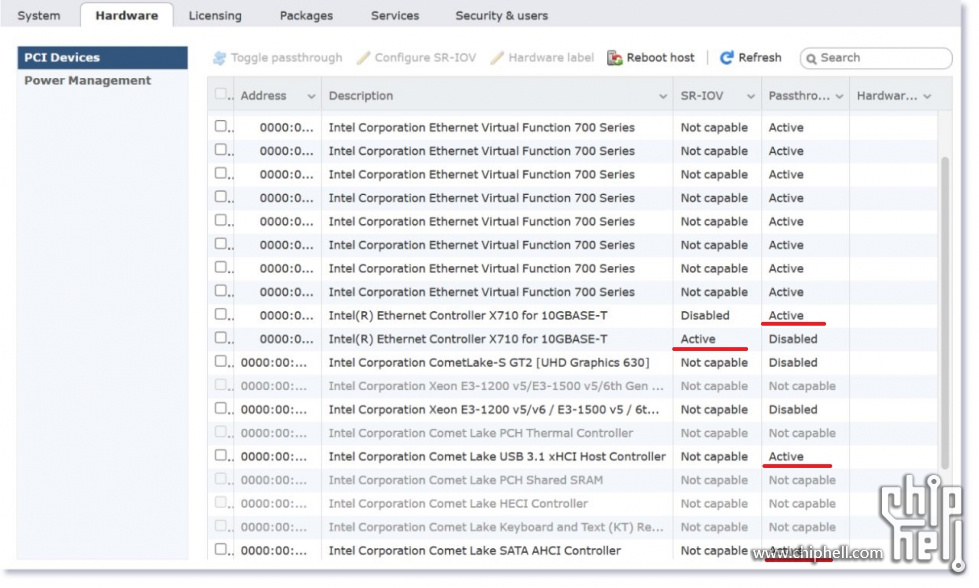Sort by the Address column header

coord(263,96)
